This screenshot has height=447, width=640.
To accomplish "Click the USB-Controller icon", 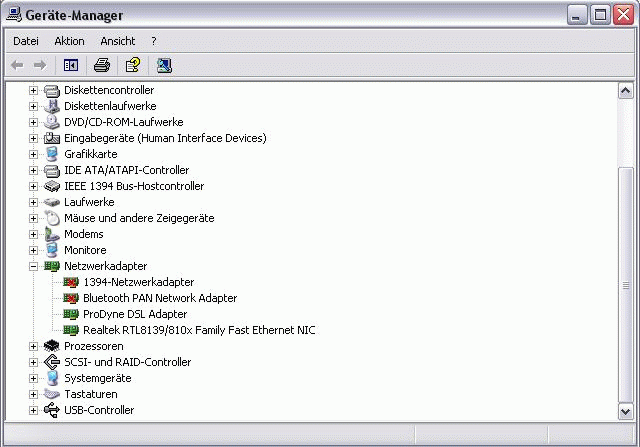I will pyautogui.click(x=52, y=410).
